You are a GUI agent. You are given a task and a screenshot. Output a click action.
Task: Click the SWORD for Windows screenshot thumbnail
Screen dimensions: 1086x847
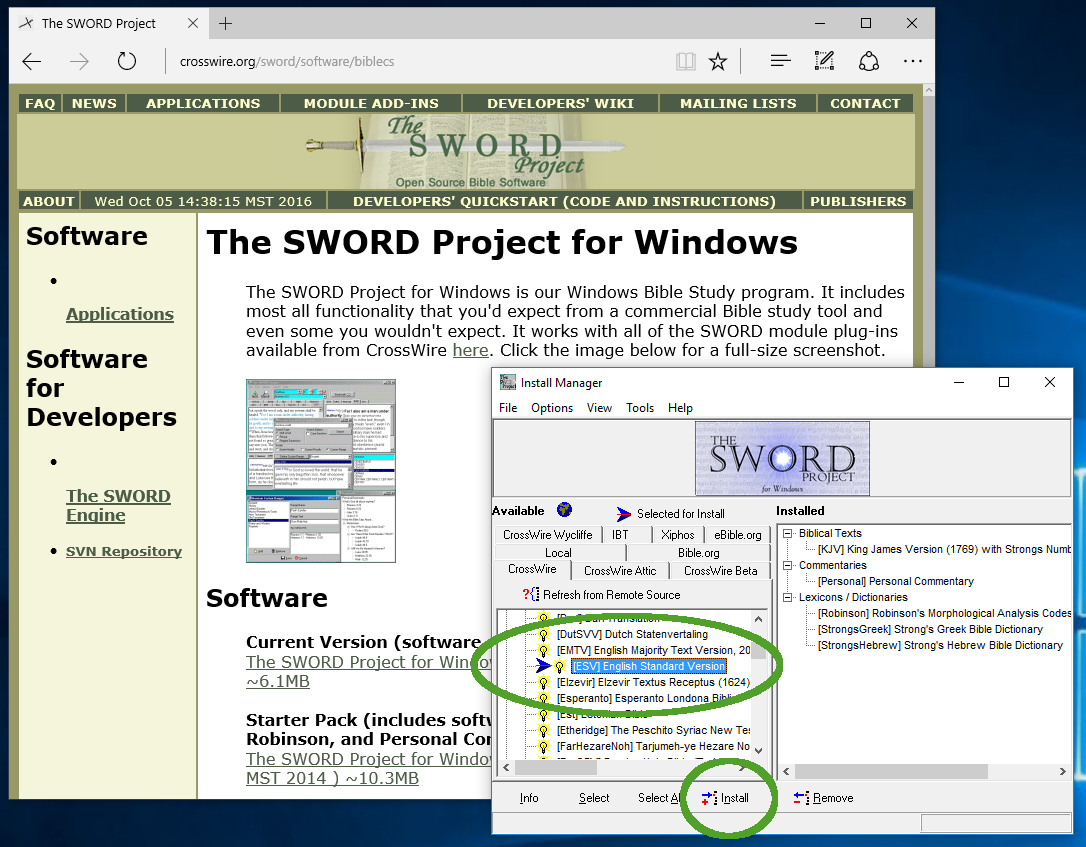321,471
